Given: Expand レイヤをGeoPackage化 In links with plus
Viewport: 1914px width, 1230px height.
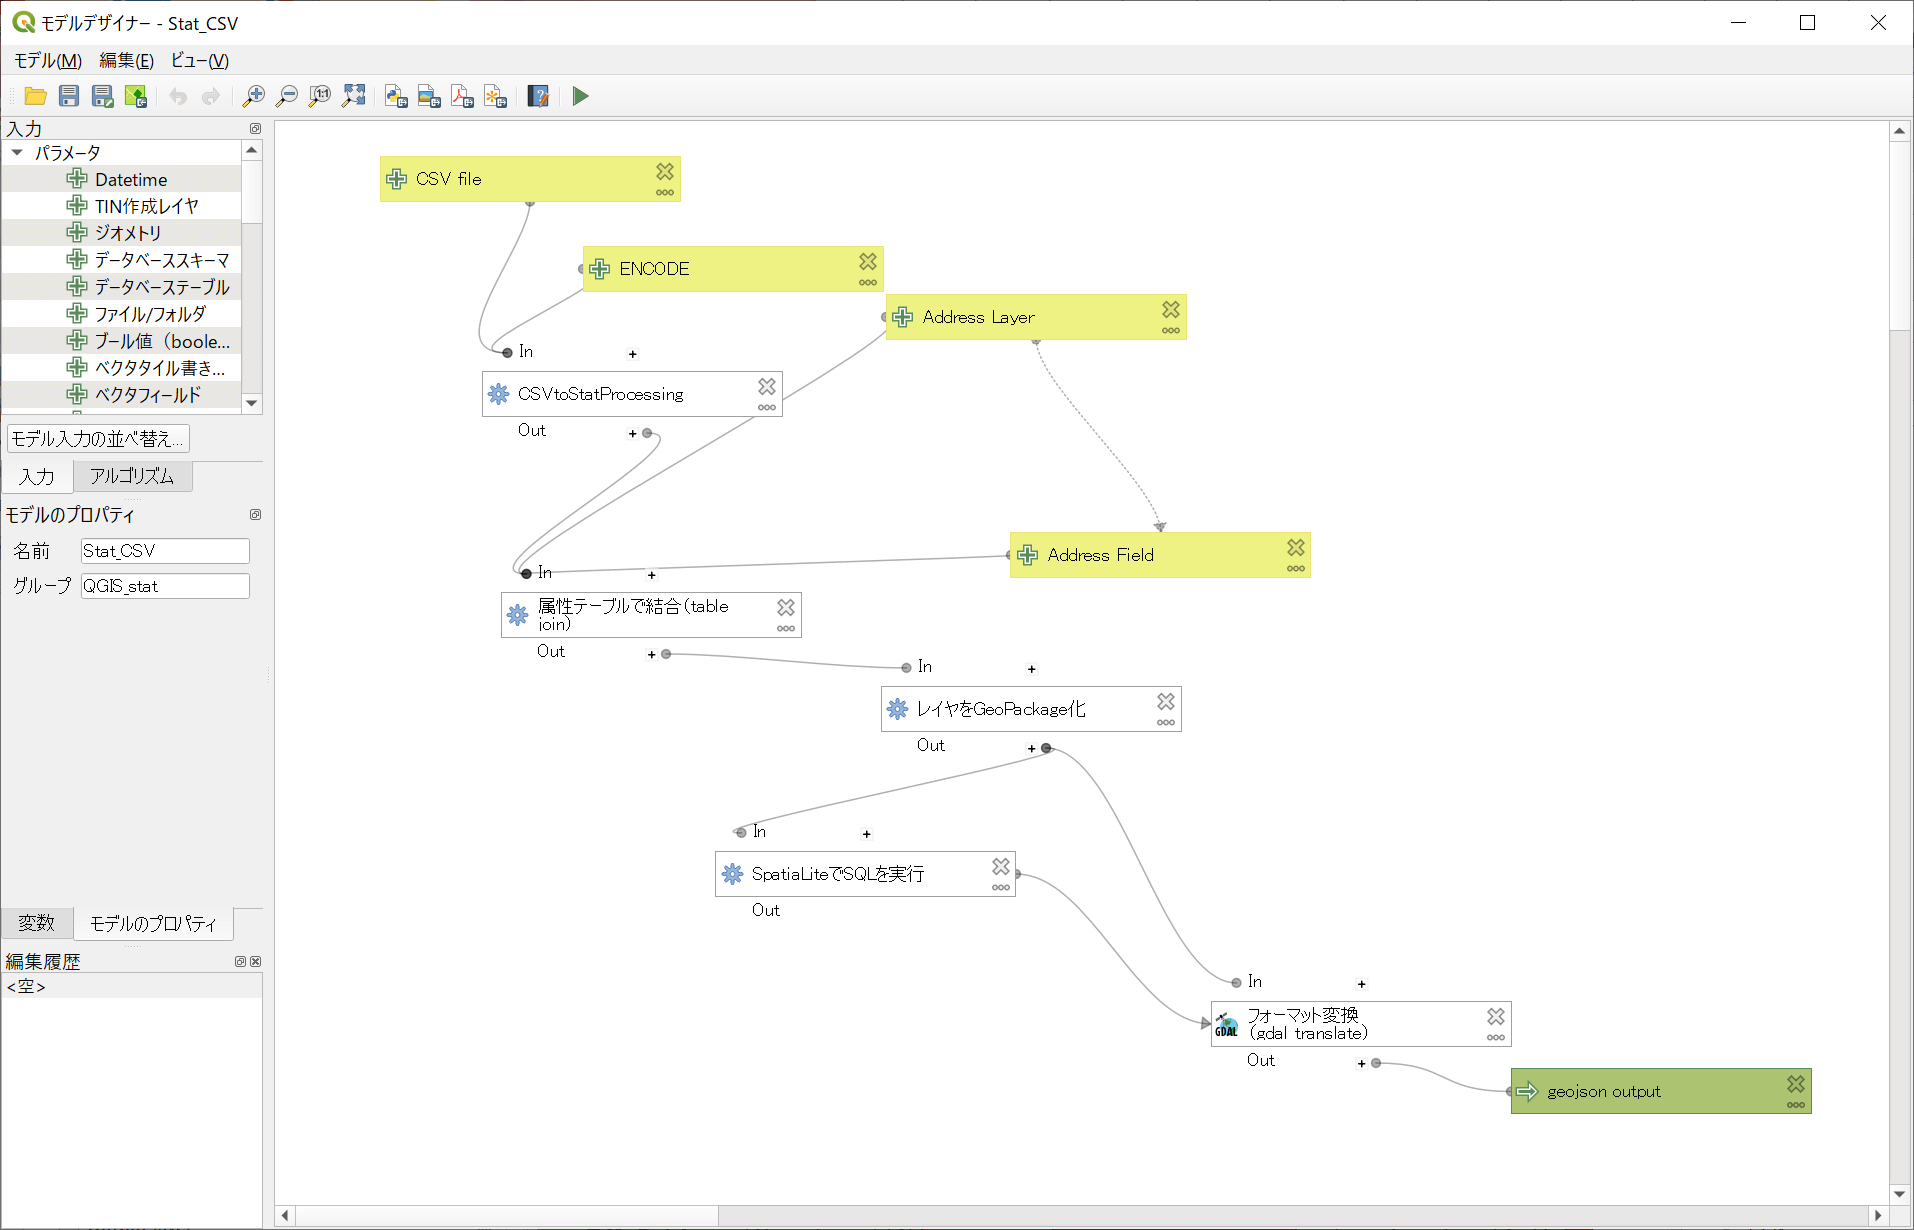Looking at the screenshot, I should [1032, 669].
